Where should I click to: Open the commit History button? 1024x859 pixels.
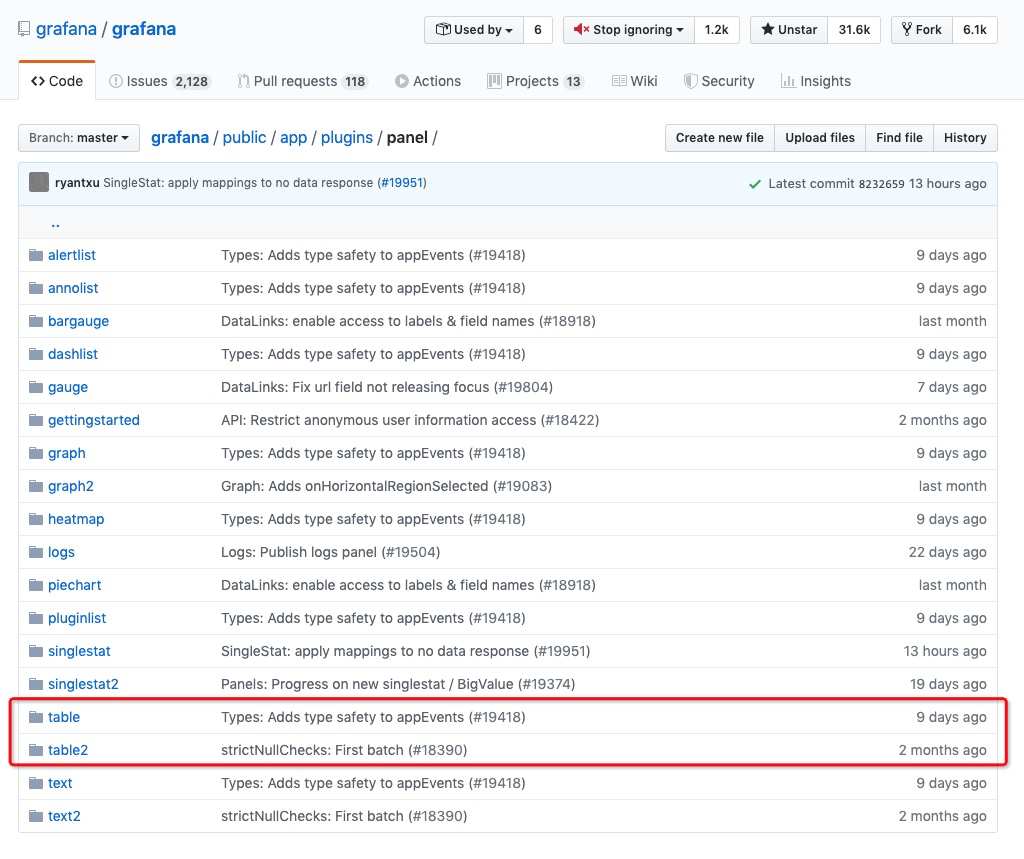coord(965,138)
